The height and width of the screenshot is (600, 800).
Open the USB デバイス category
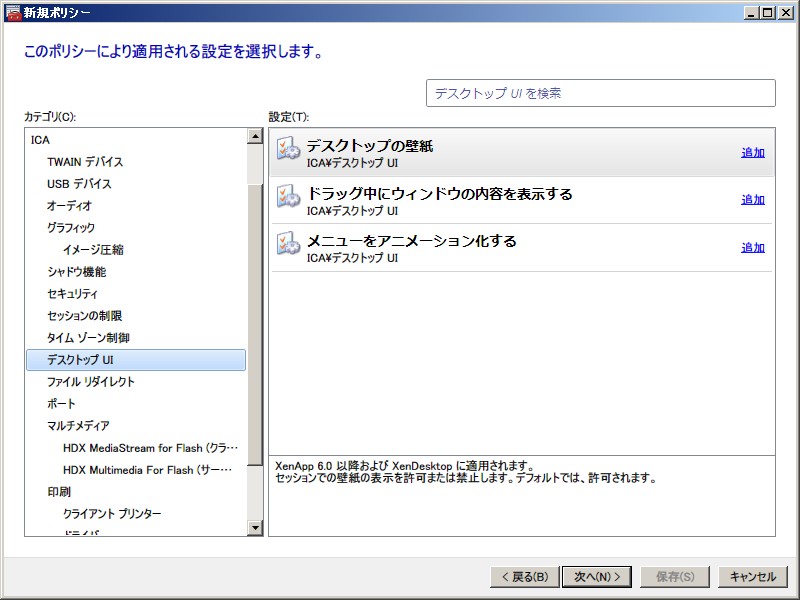tap(79, 184)
